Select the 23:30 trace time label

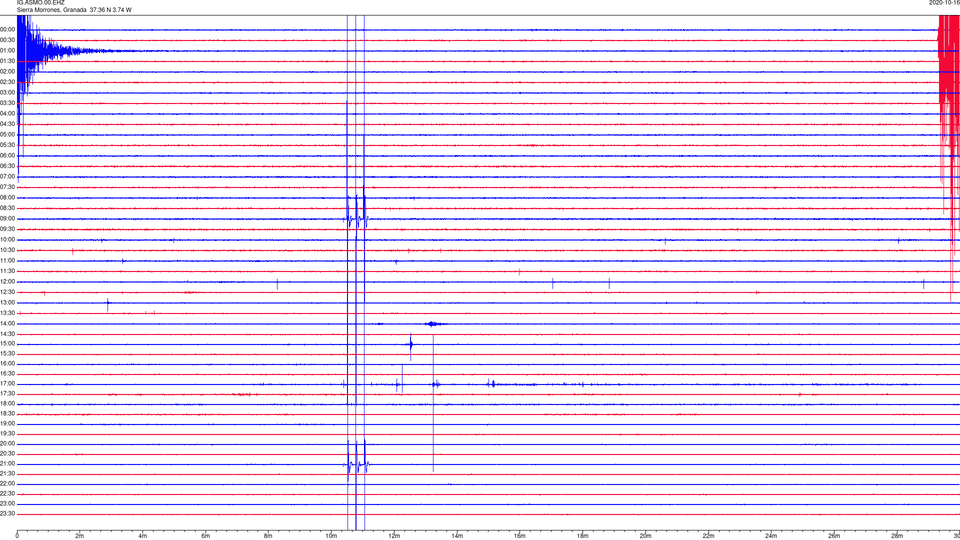click(8, 514)
